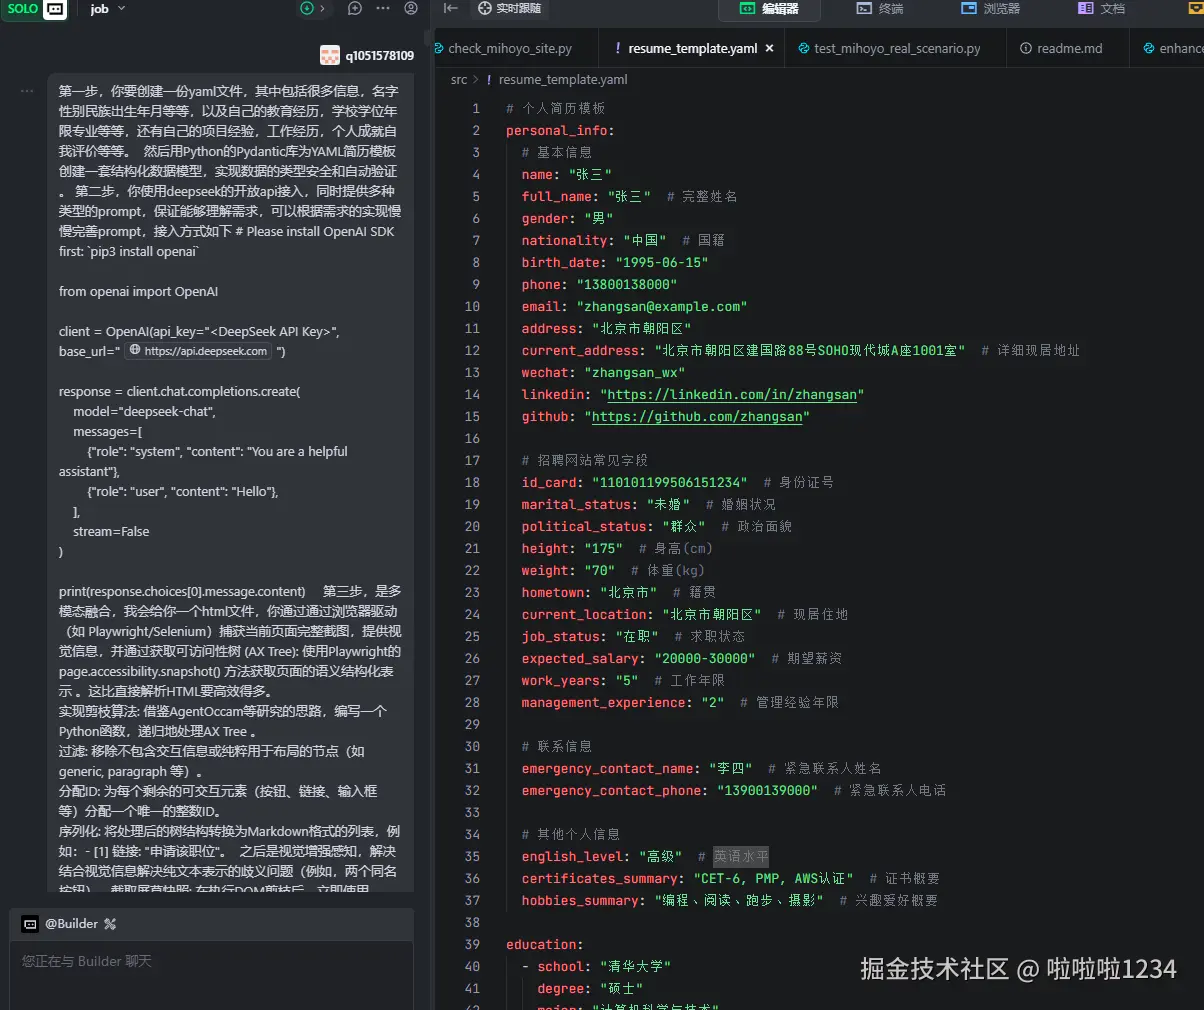Open the test_mihoyo_real_scenario.py tab
This screenshot has width=1204, height=1010.
896,48
